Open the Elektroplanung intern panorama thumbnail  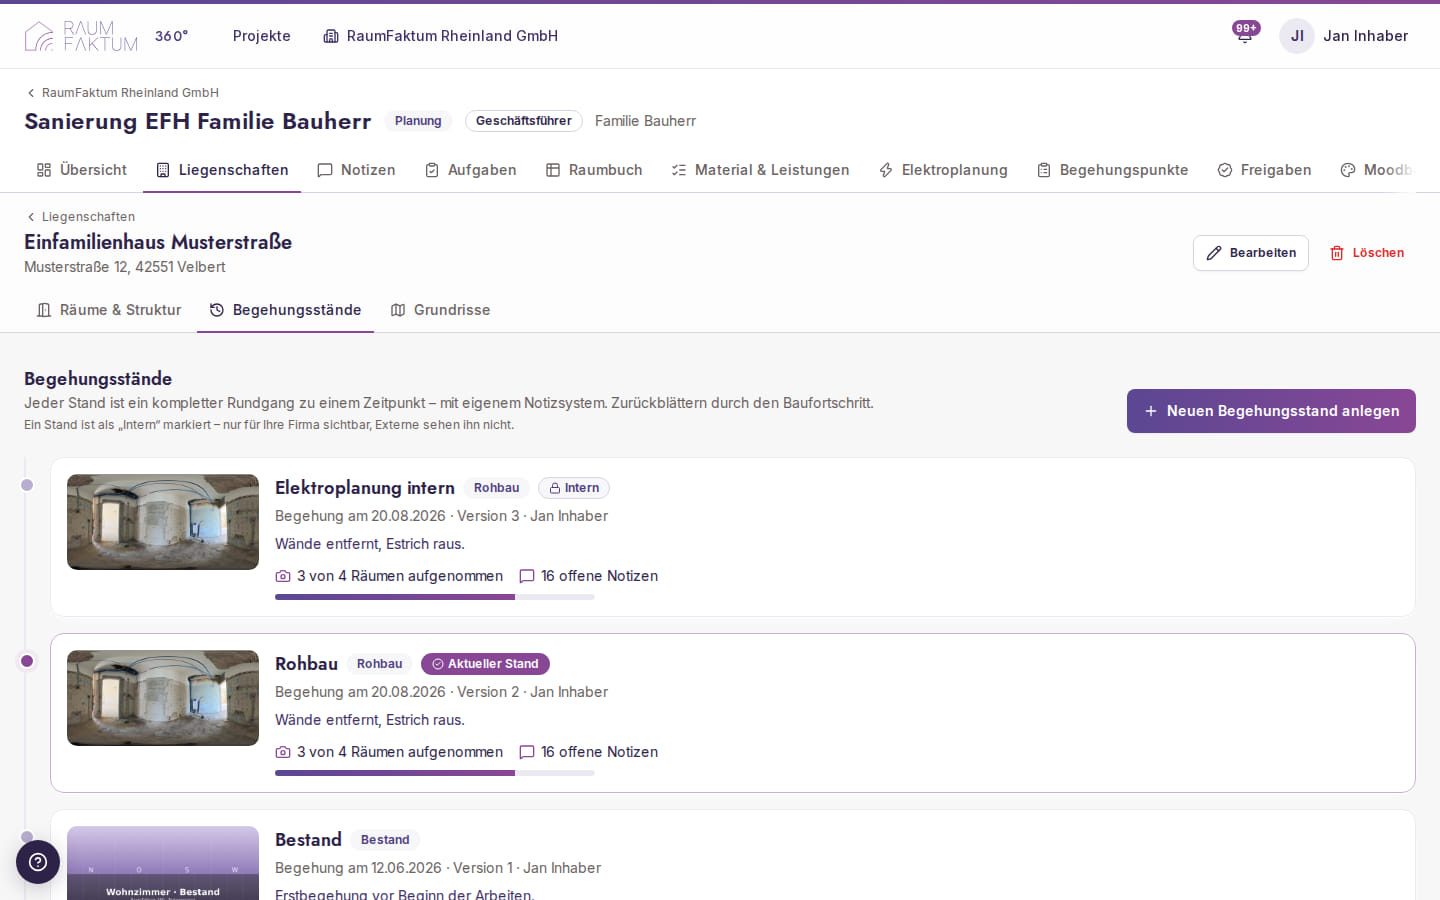click(x=163, y=522)
